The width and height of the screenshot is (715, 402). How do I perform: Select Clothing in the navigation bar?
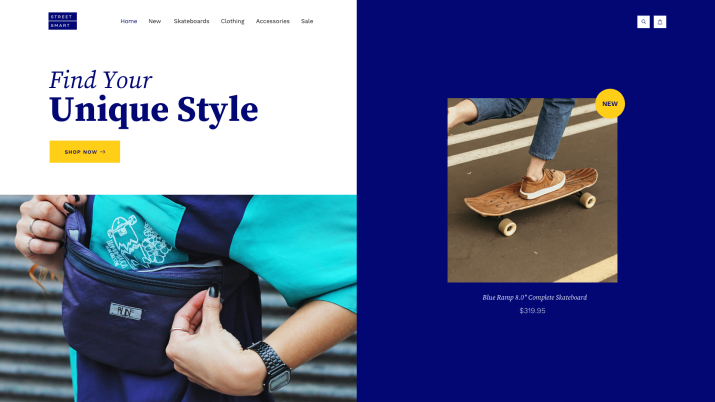pos(233,21)
